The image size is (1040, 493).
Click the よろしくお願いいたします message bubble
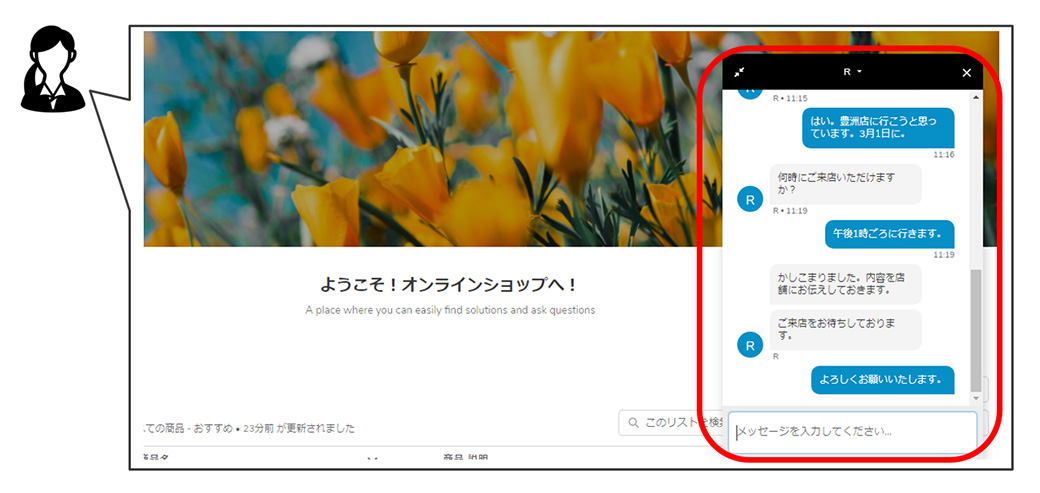tap(881, 379)
